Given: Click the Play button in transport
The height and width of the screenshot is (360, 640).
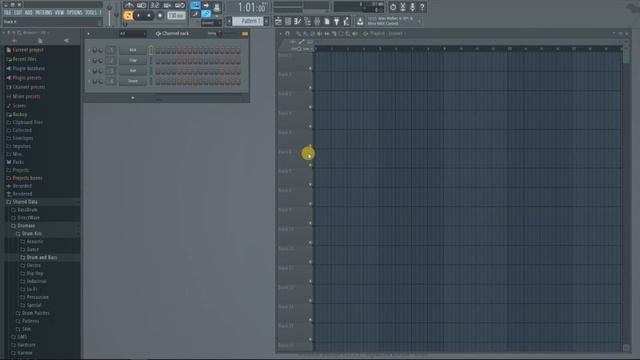Looking at the screenshot, I should 139,16.
